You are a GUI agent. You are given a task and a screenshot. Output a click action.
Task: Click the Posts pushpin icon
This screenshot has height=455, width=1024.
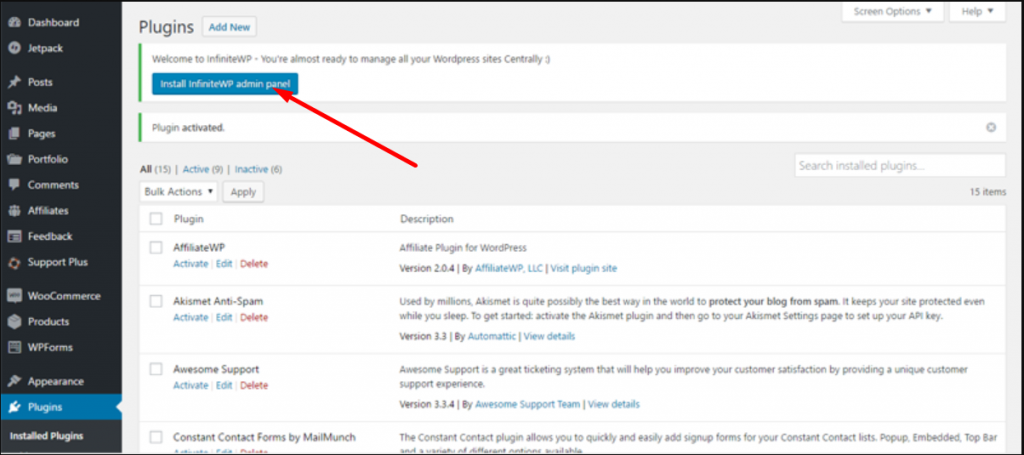pos(14,82)
